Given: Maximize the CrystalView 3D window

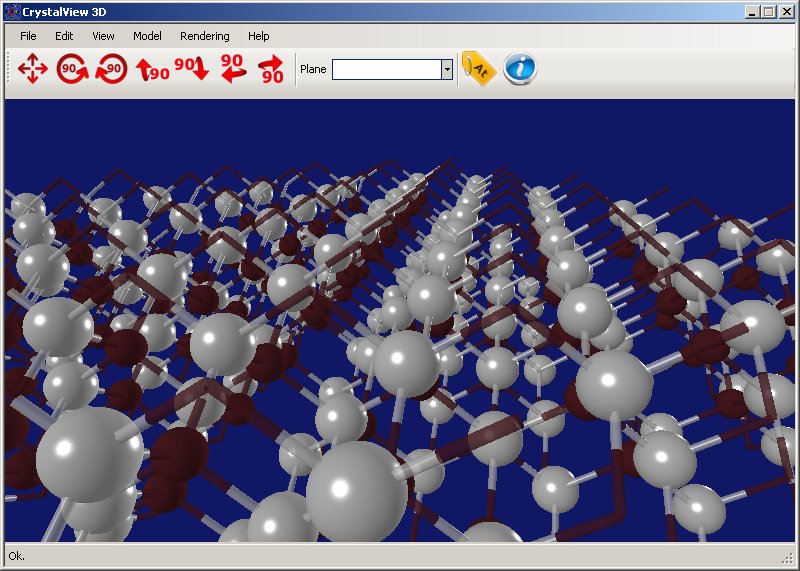Looking at the screenshot, I should [x=768, y=12].
